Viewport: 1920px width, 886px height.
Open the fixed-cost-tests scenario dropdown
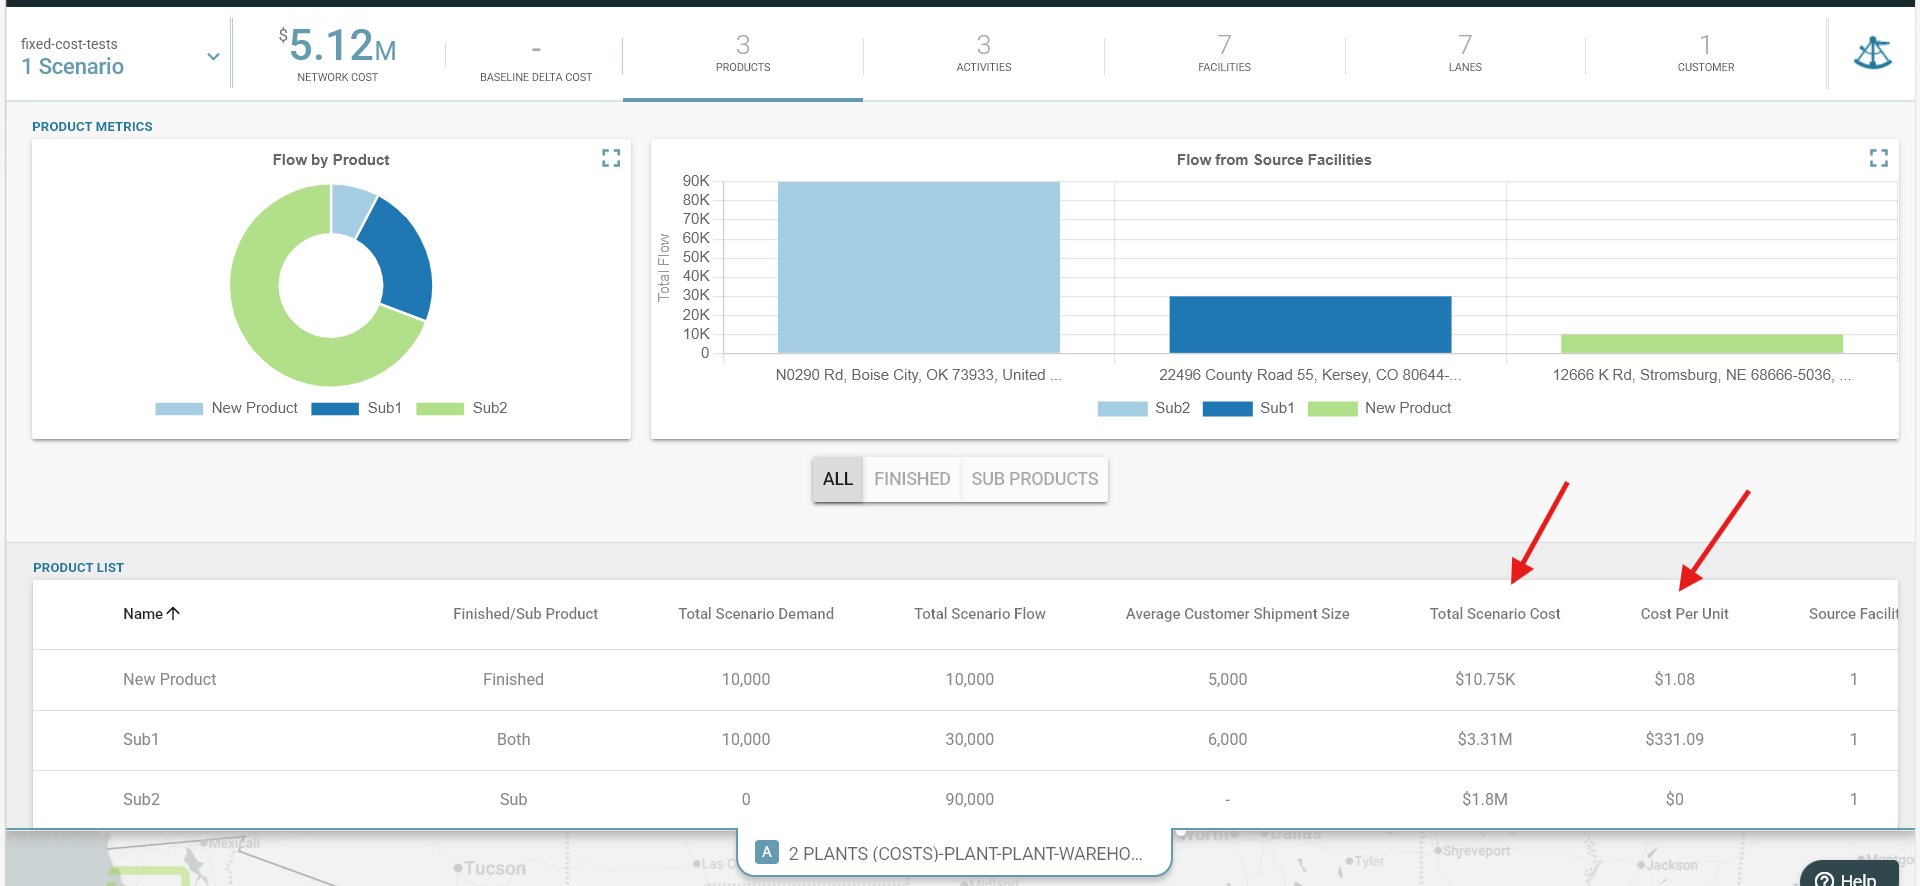[213, 56]
